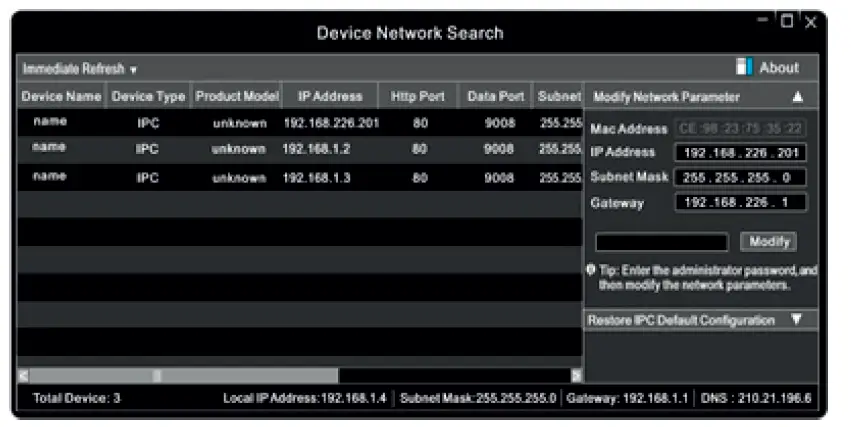Click the administrator password field
851x427 pixels.
[661, 242]
